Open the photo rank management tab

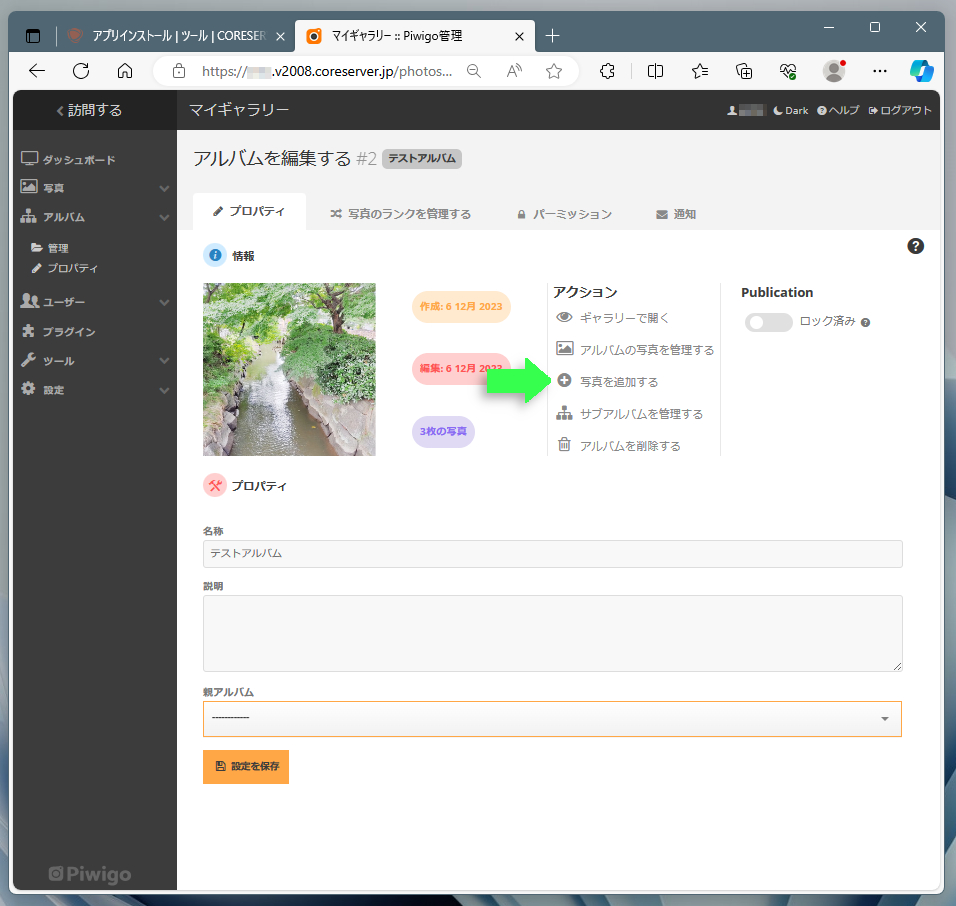point(400,214)
